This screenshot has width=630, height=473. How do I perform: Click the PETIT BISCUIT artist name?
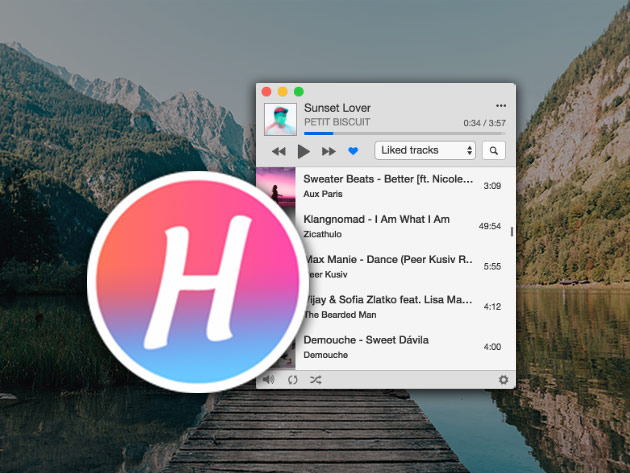337,122
